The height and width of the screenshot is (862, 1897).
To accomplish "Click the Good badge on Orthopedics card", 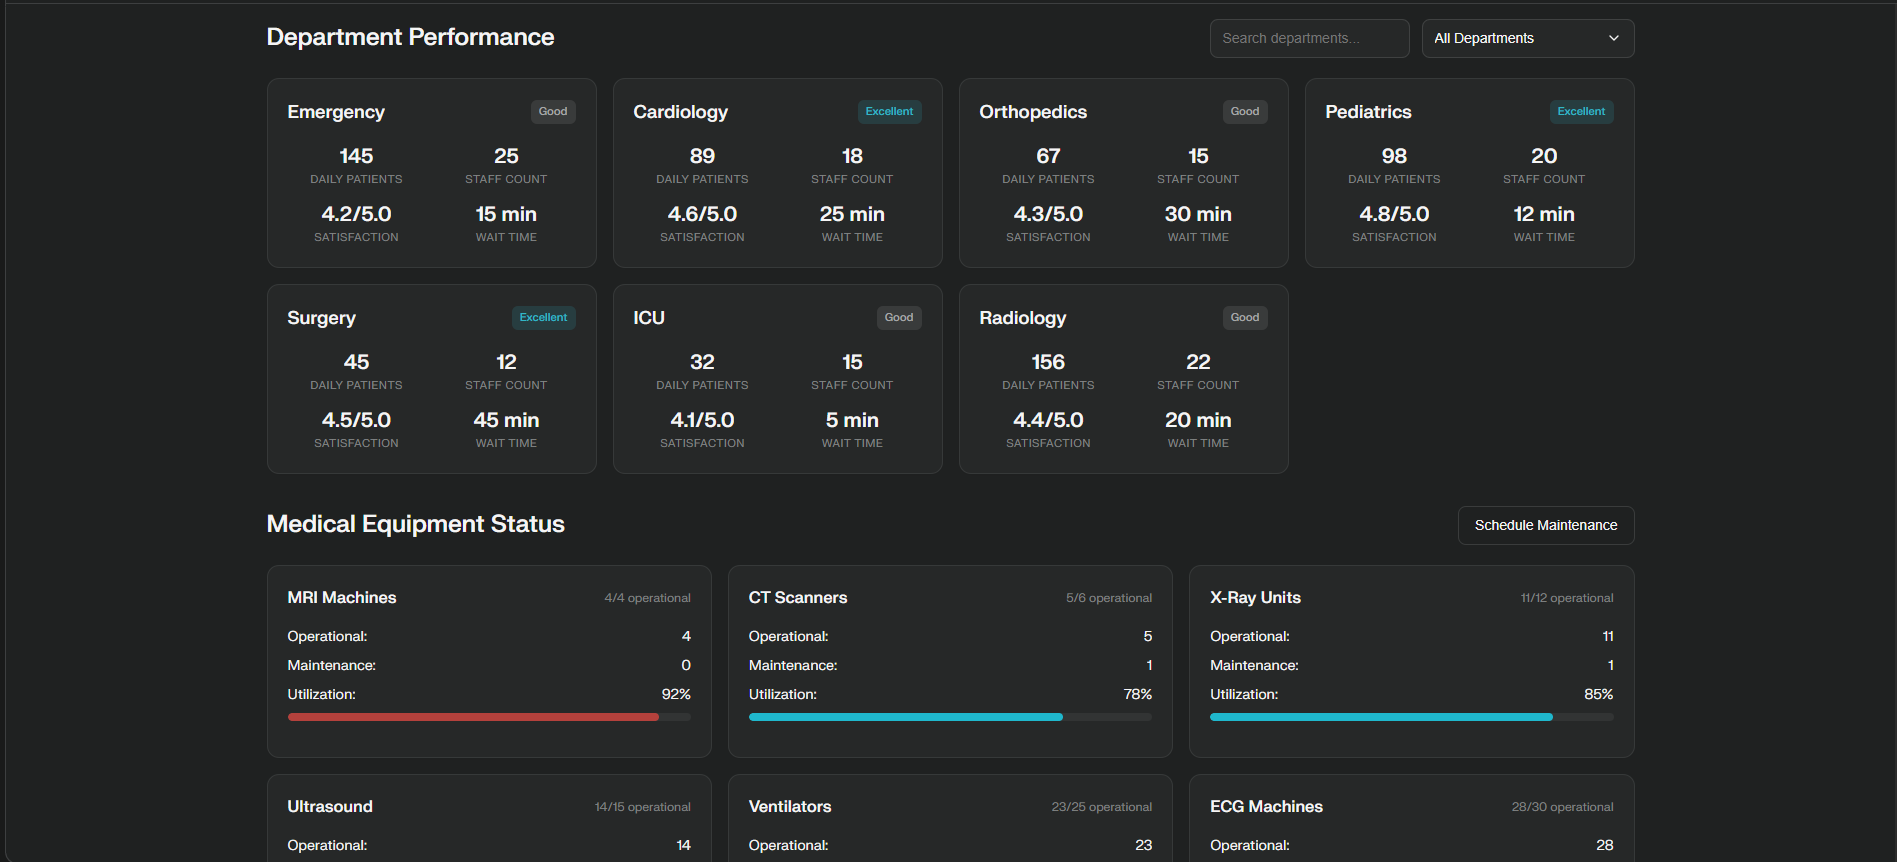I will point(1245,112).
